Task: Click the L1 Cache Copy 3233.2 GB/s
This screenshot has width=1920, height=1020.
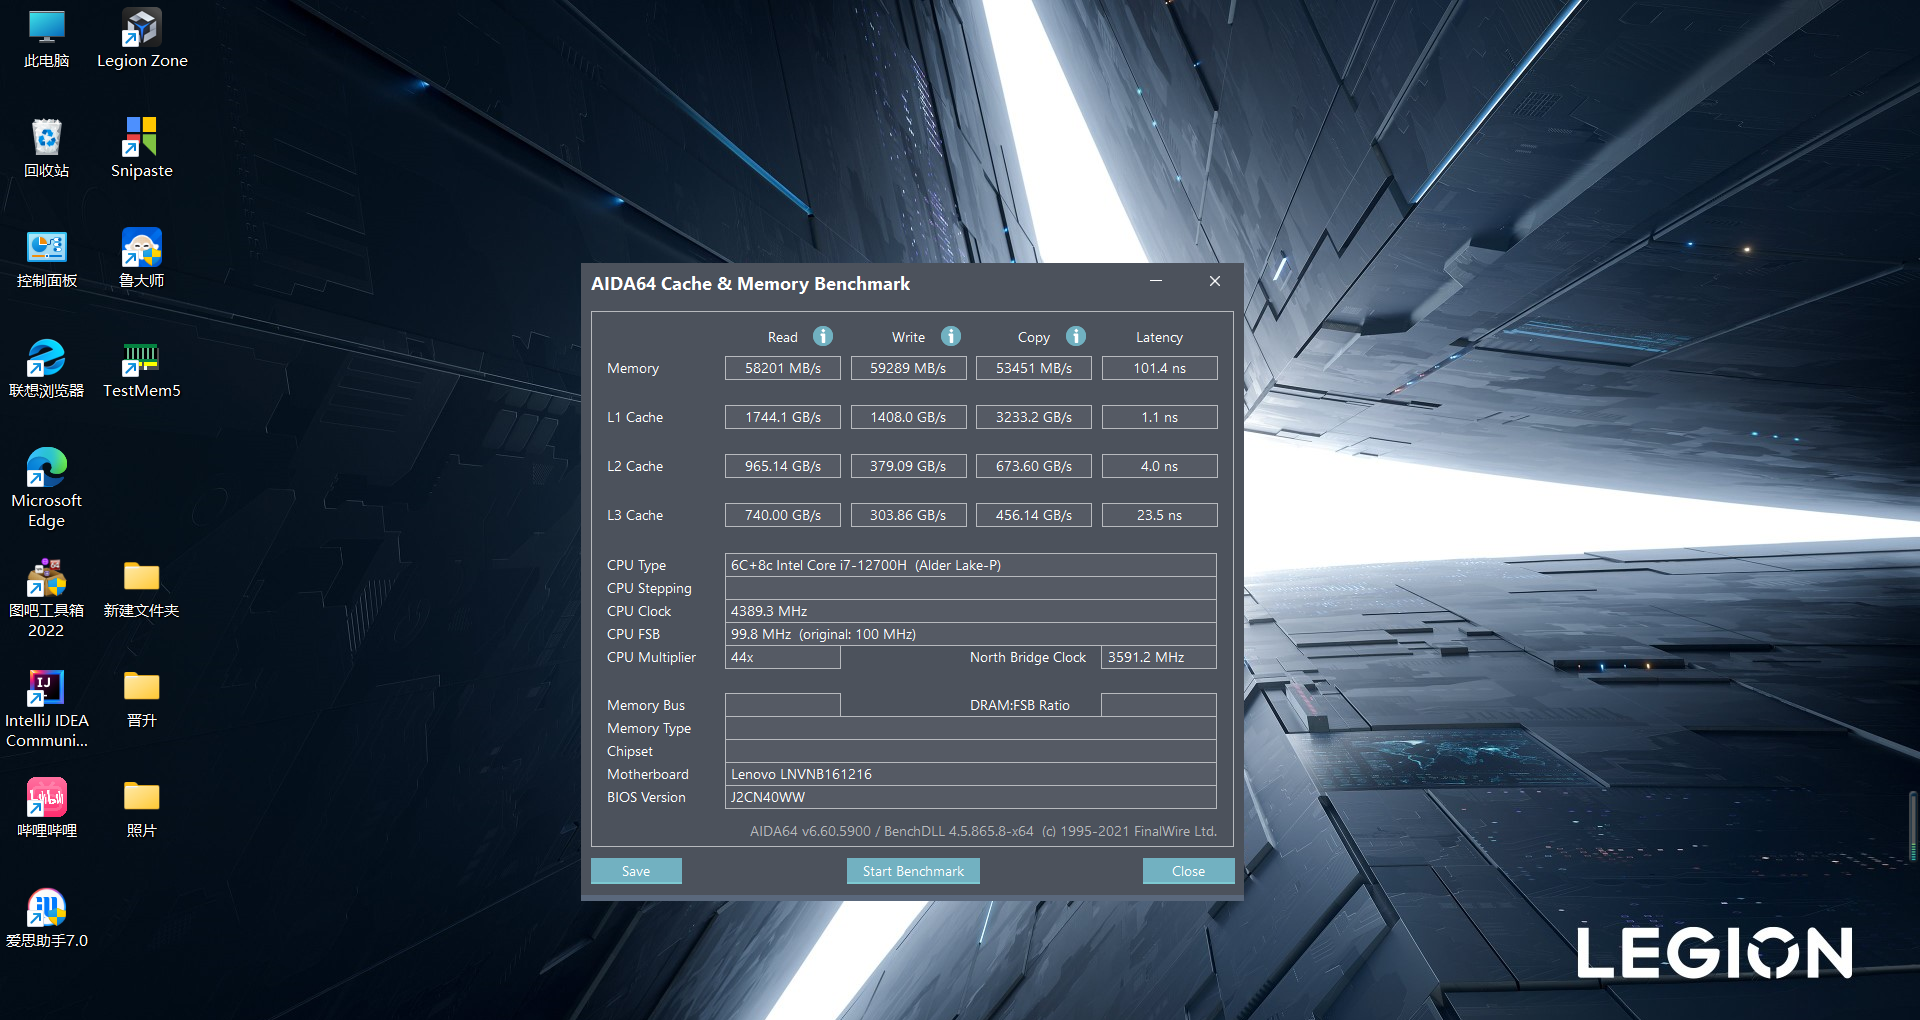Action: 1034,417
